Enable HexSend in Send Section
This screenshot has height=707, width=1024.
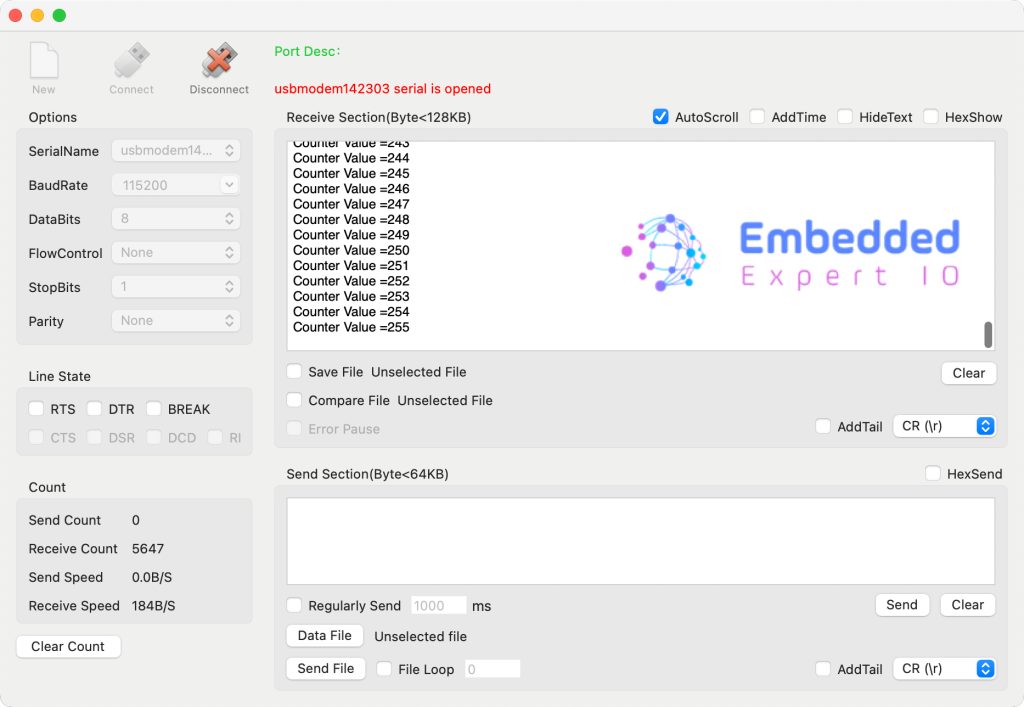click(933, 474)
